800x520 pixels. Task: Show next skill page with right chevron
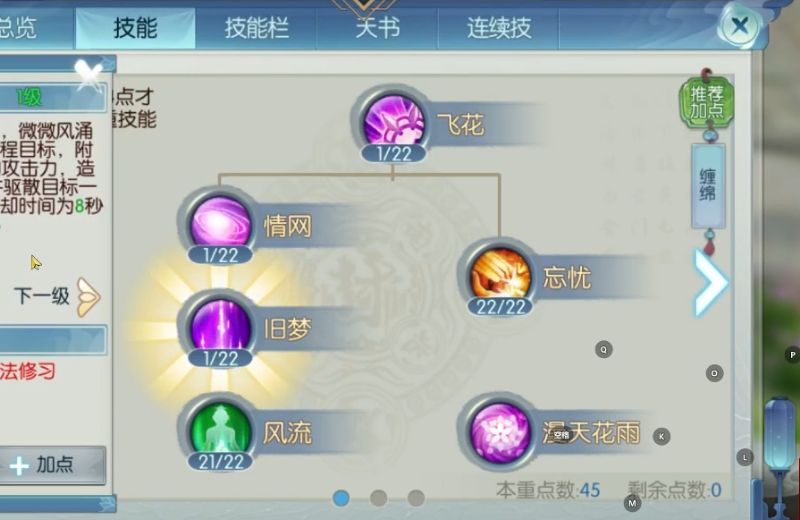click(x=711, y=282)
